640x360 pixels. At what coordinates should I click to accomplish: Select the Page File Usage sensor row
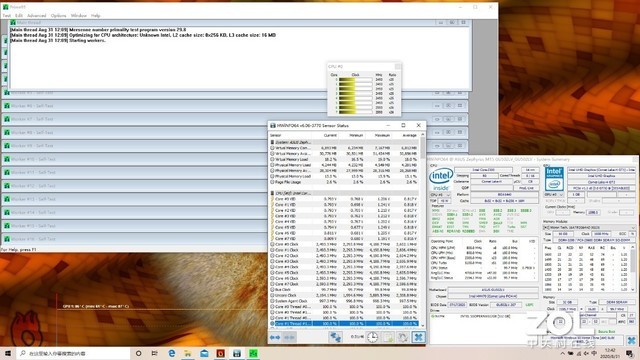click(x=344, y=182)
